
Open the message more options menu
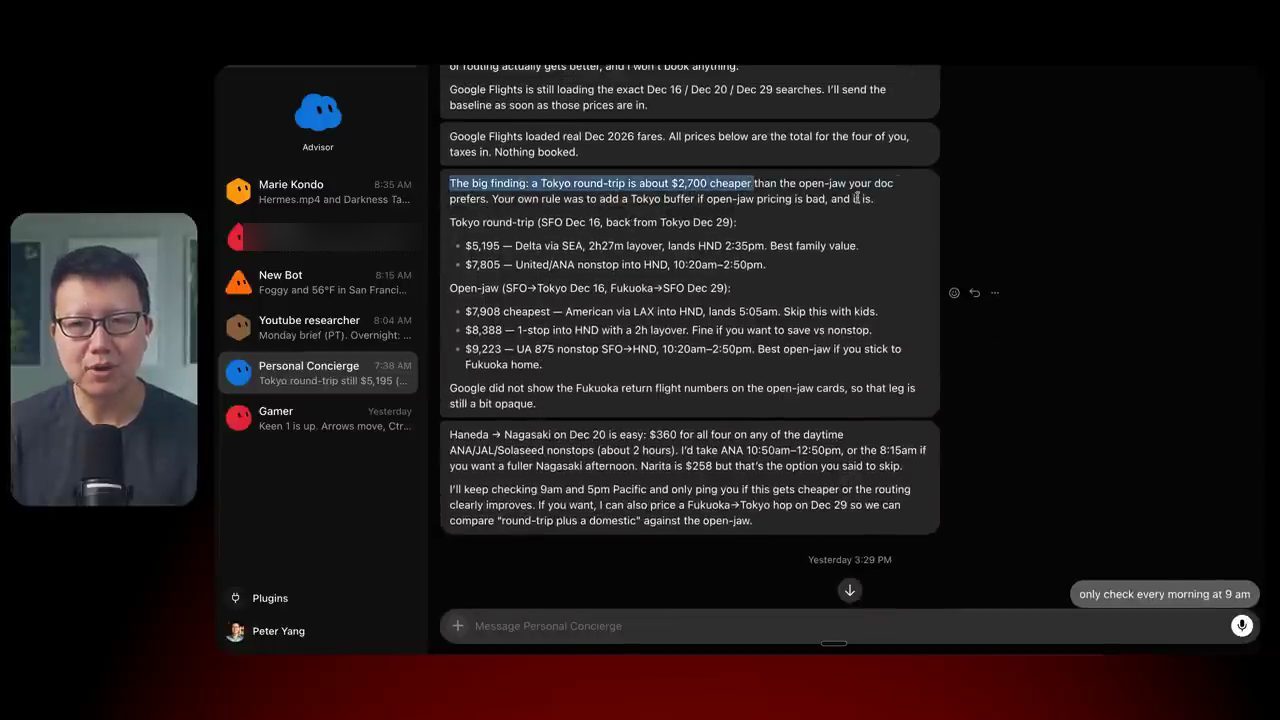click(995, 293)
